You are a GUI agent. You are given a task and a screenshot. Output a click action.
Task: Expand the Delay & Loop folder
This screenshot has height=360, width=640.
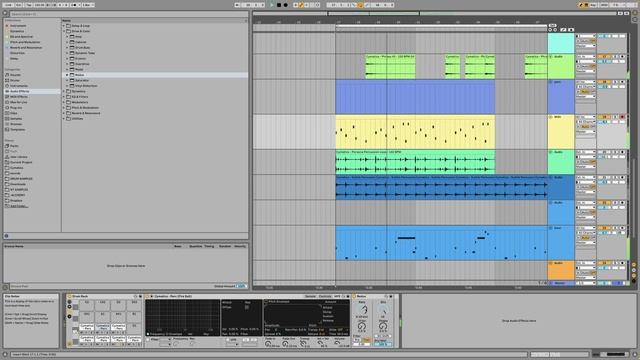64,26
